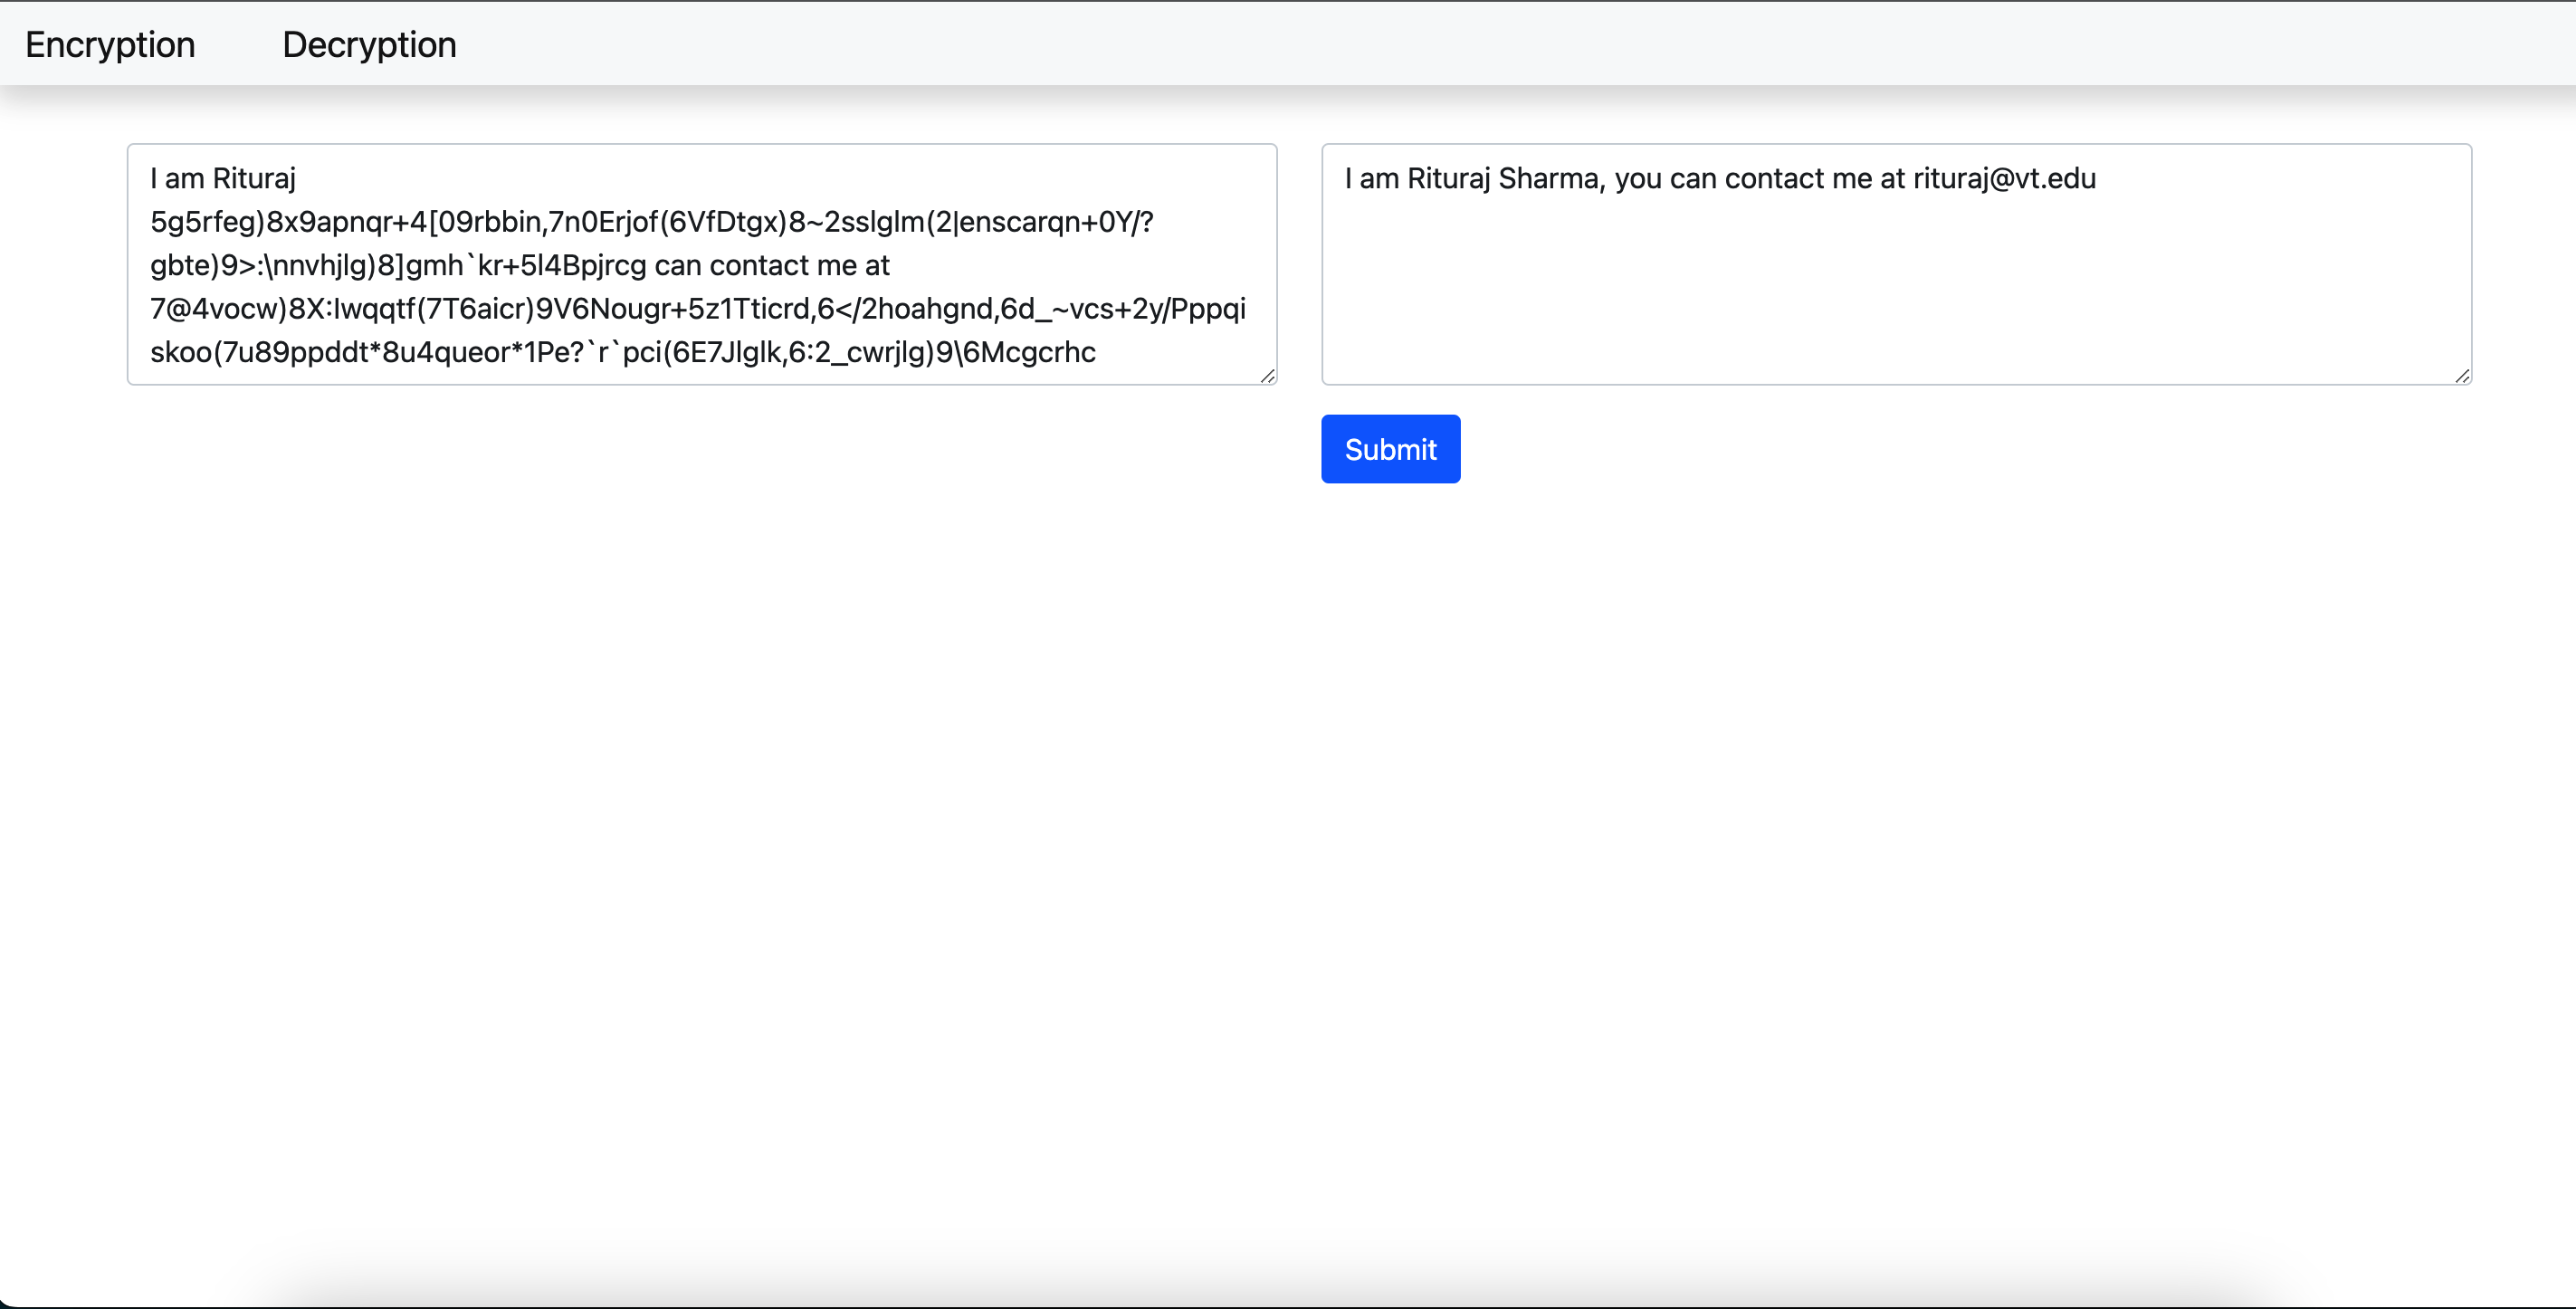Image resolution: width=2576 pixels, height=1309 pixels.
Task: Click '6Mcgcrhc' at end of encrypted text
Action: (x=1030, y=353)
